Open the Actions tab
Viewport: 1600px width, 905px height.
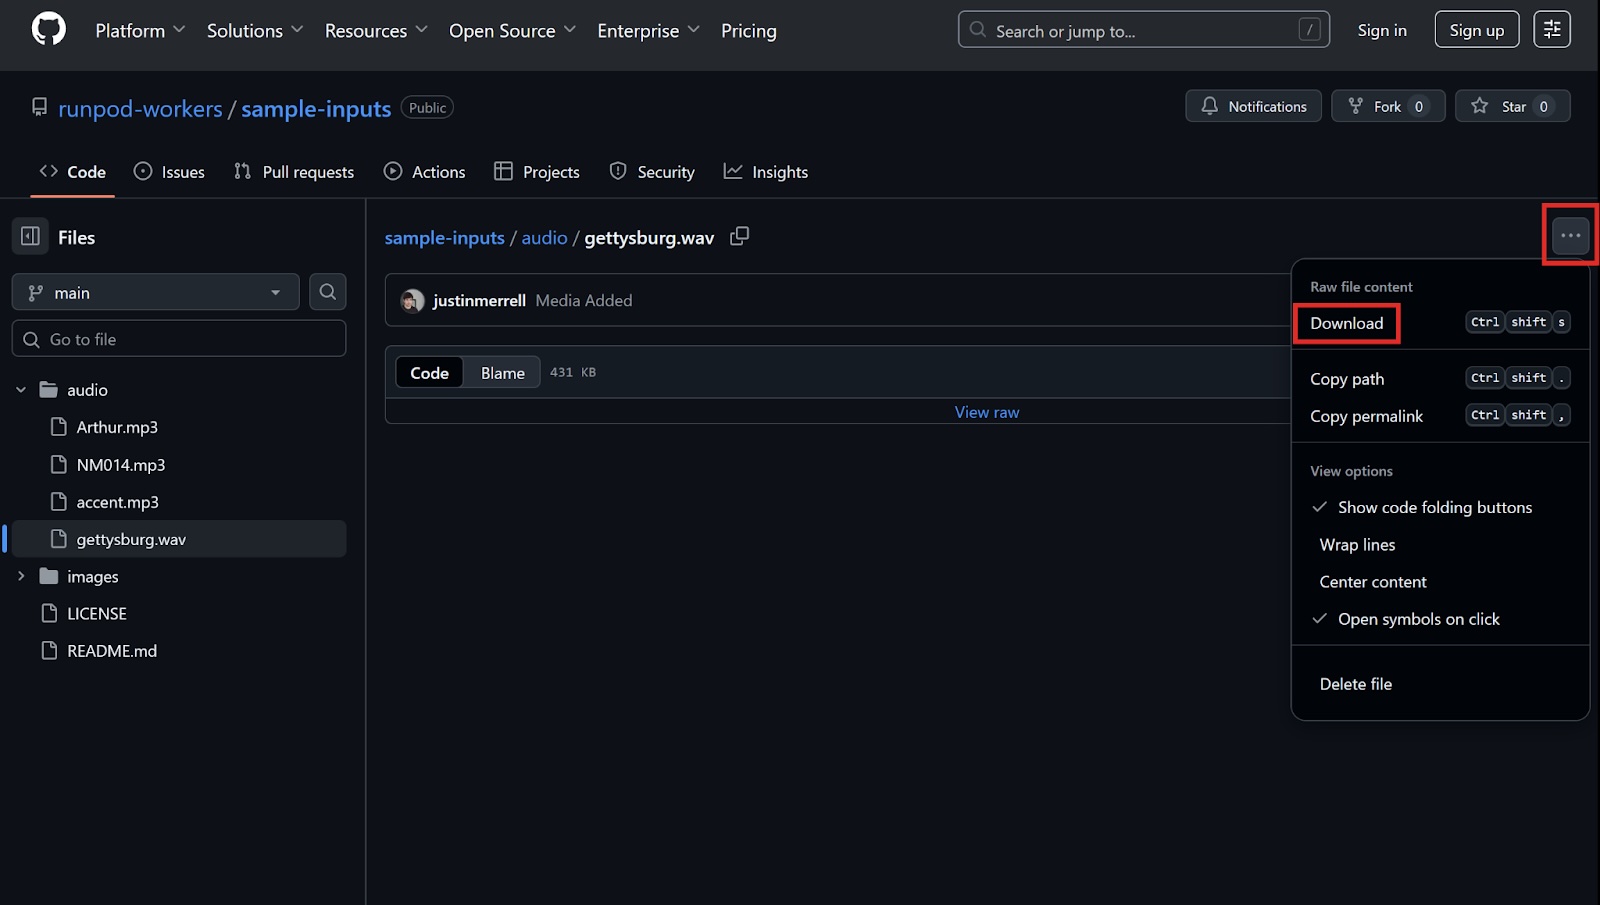(425, 172)
